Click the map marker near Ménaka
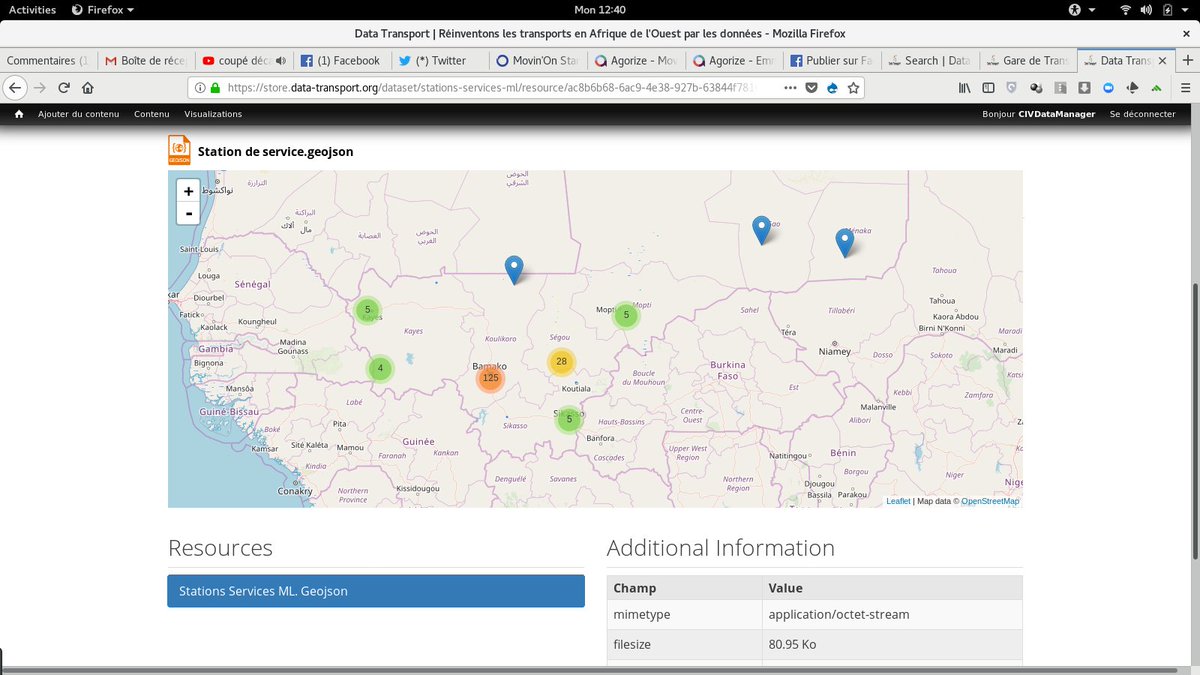The image size is (1200, 675). coord(845,242)
